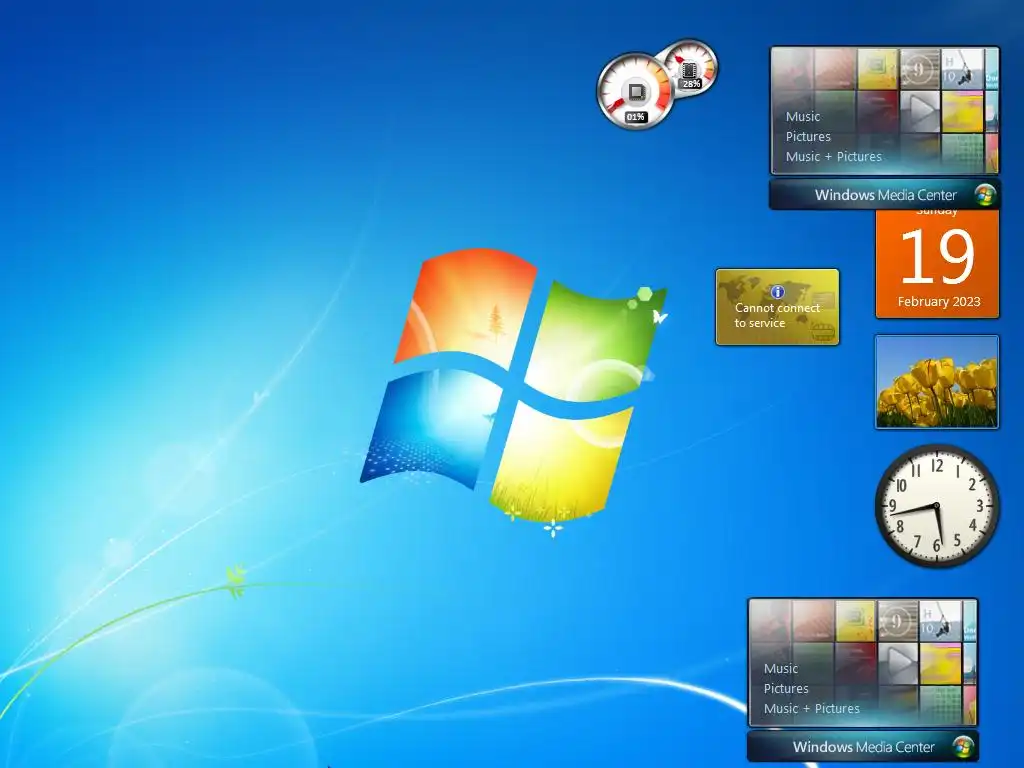
Task: Open Pictures in the lower Media Center gadget
Action: click(x=786, y=688)
